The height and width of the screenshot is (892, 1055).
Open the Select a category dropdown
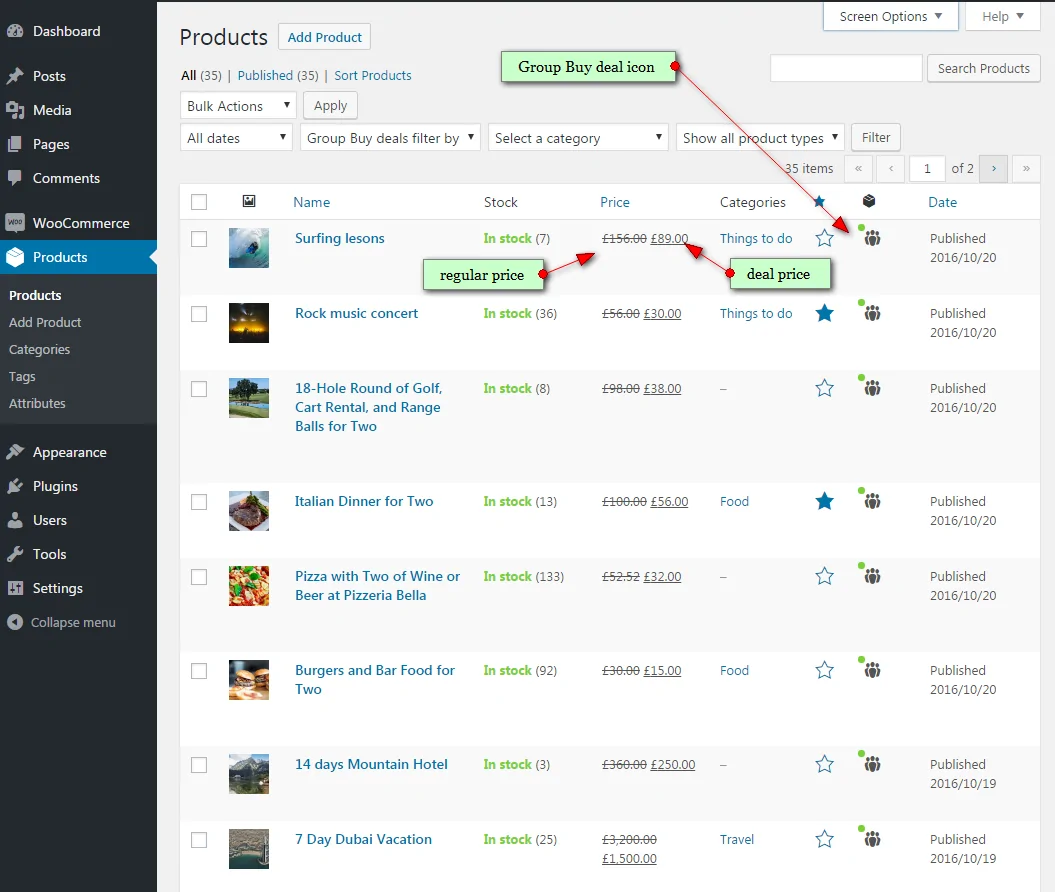pyautogui.click(x=577, y=137)
